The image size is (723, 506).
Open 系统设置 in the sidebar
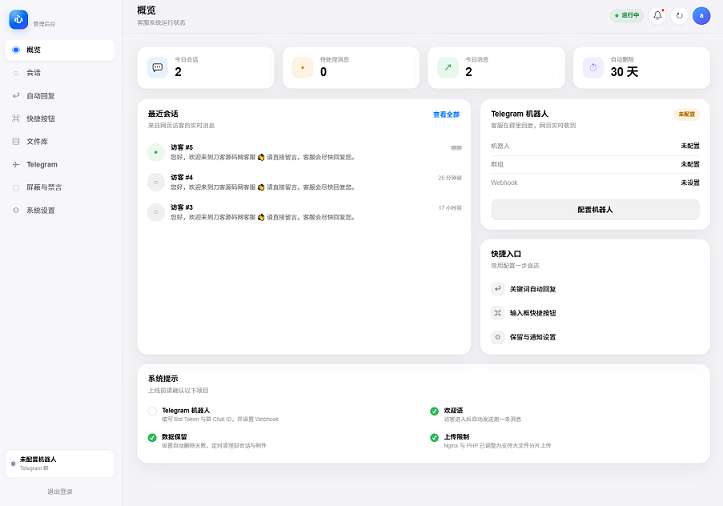60,210
